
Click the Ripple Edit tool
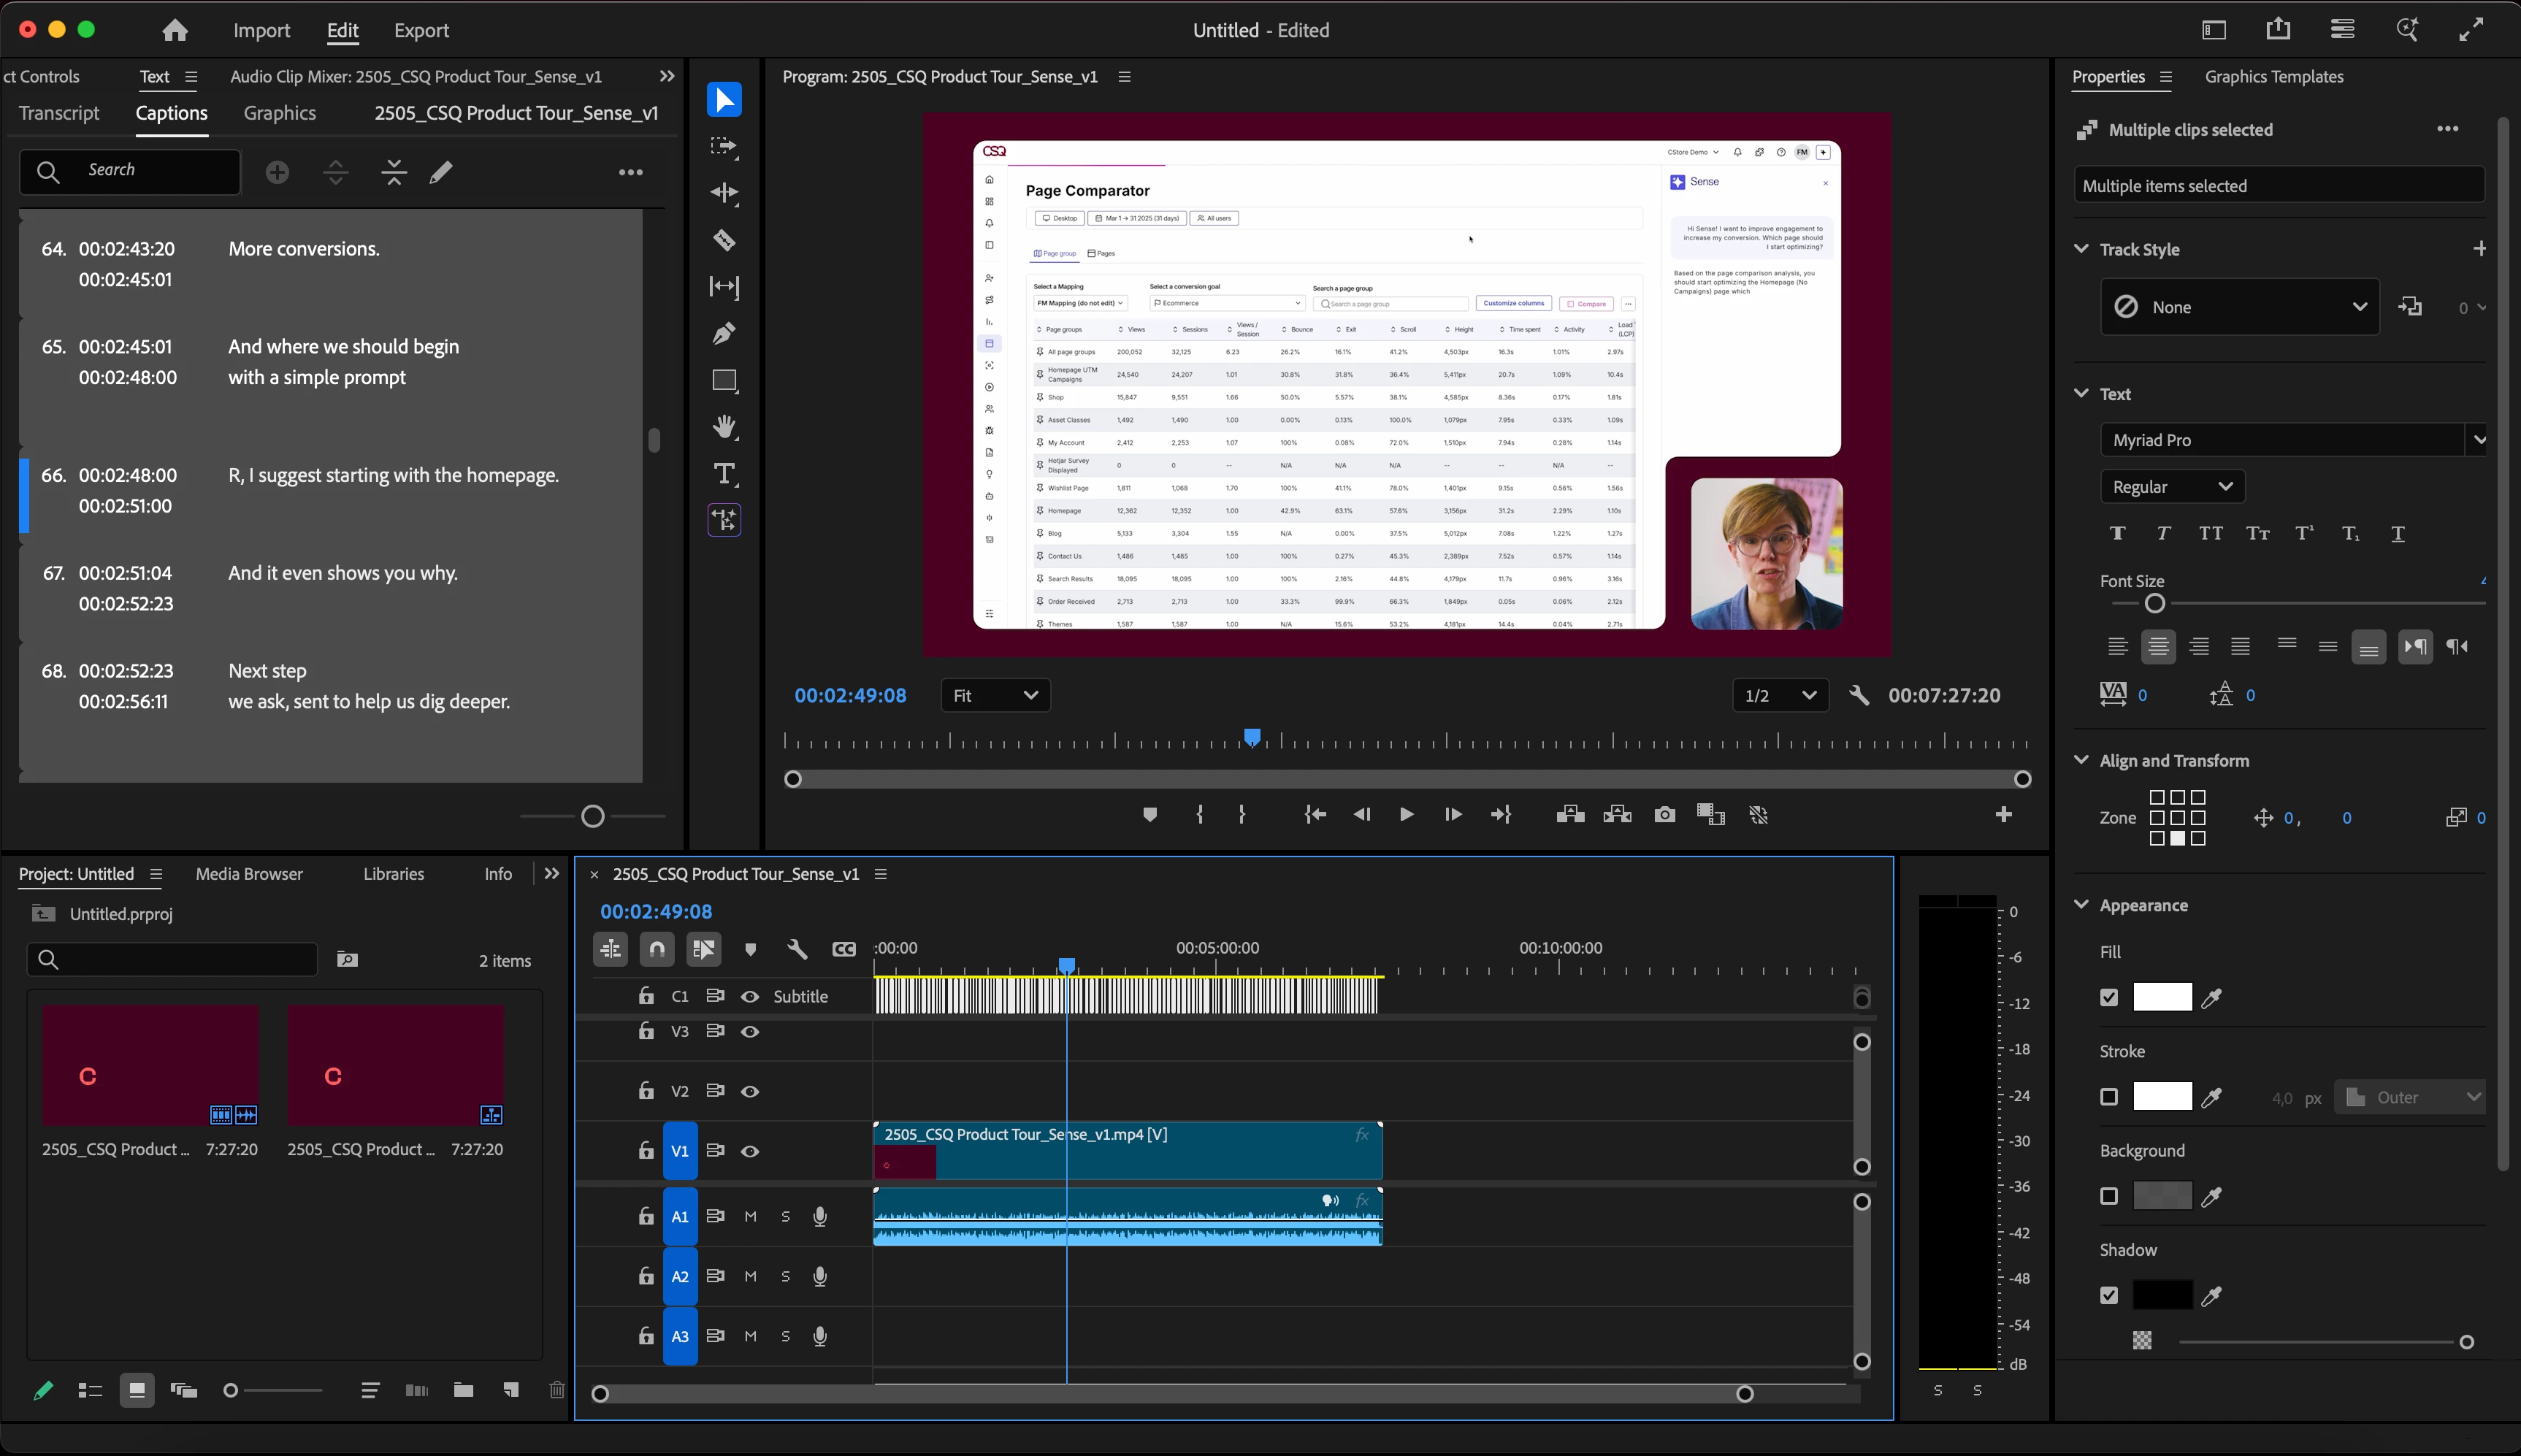coord(724,193)
